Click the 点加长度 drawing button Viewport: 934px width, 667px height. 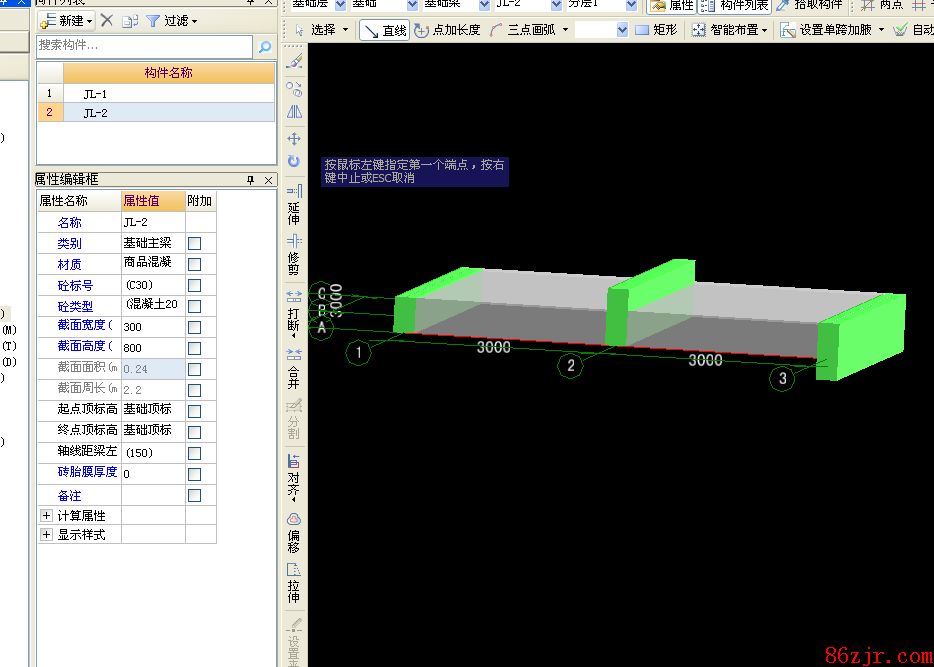(448, 30)
